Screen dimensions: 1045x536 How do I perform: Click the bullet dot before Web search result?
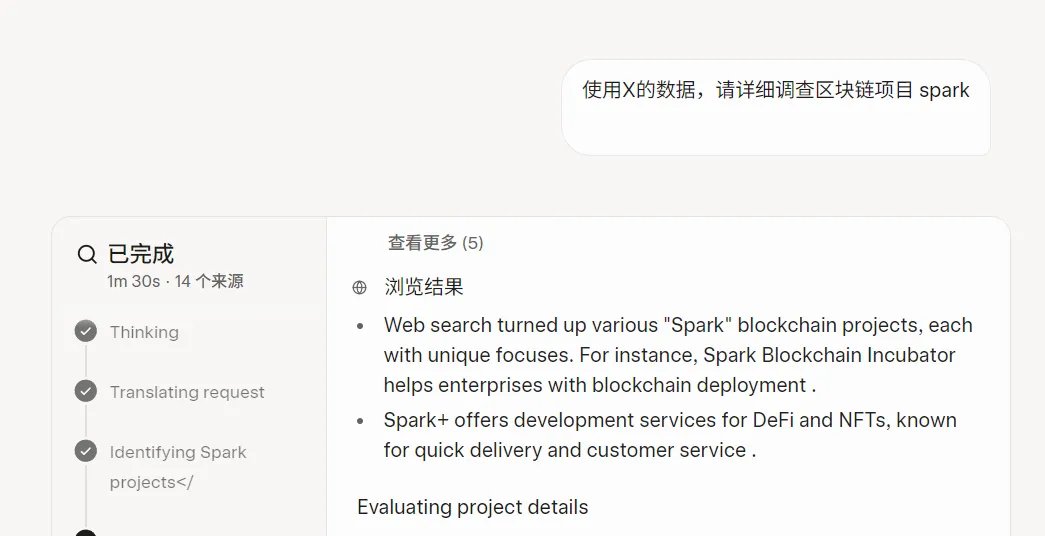(x=360, y=326)
